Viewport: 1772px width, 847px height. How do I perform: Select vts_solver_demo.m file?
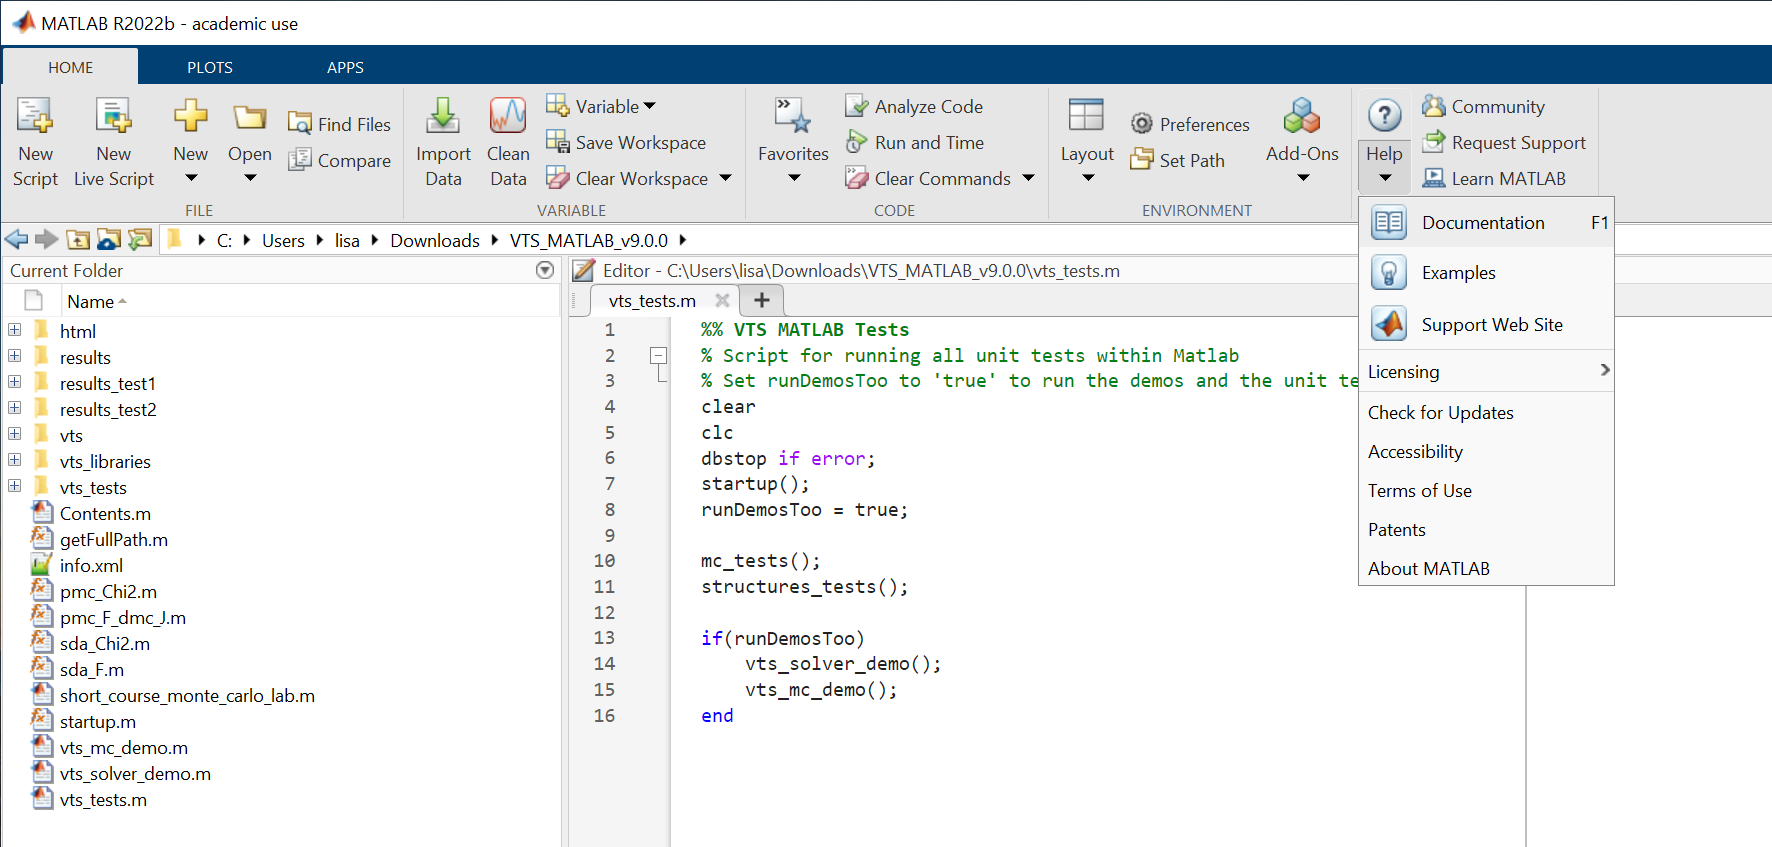click(135, 774)
